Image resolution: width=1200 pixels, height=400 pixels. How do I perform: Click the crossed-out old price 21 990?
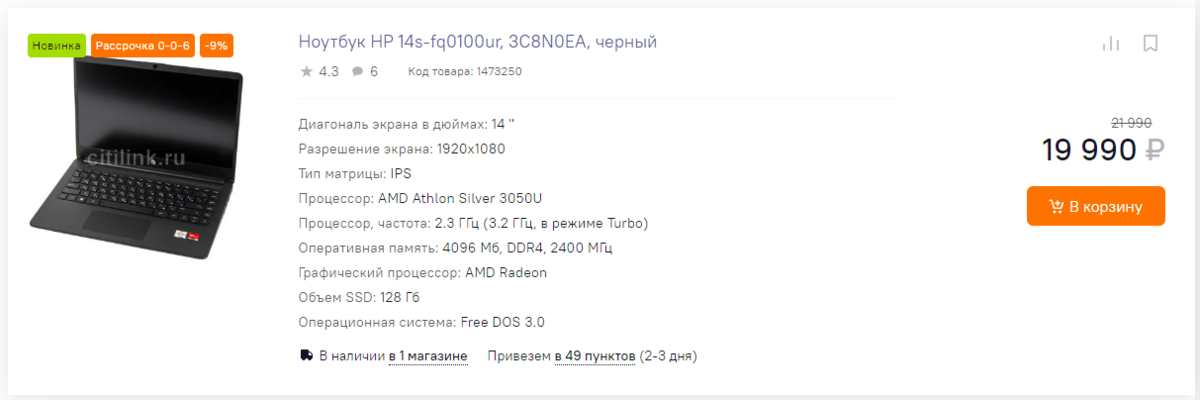tap(1132, 122)
